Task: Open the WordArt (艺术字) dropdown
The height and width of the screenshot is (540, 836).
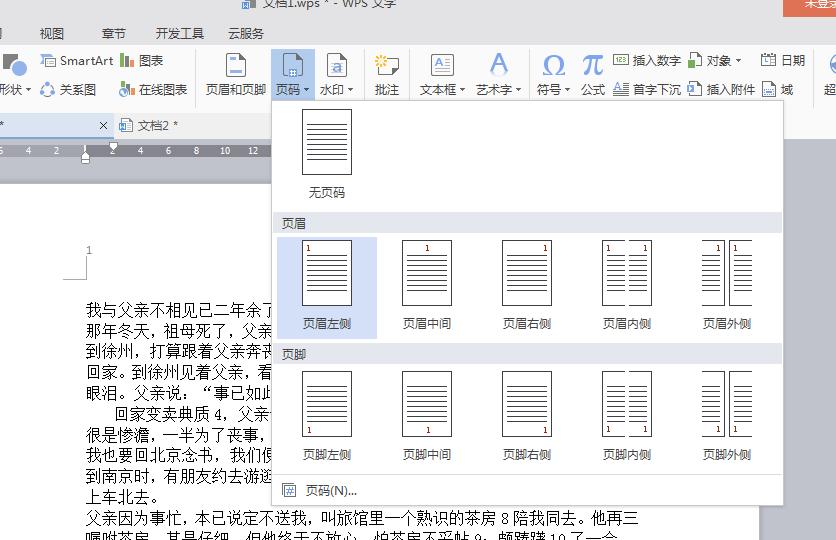Action: coord(499,75)
